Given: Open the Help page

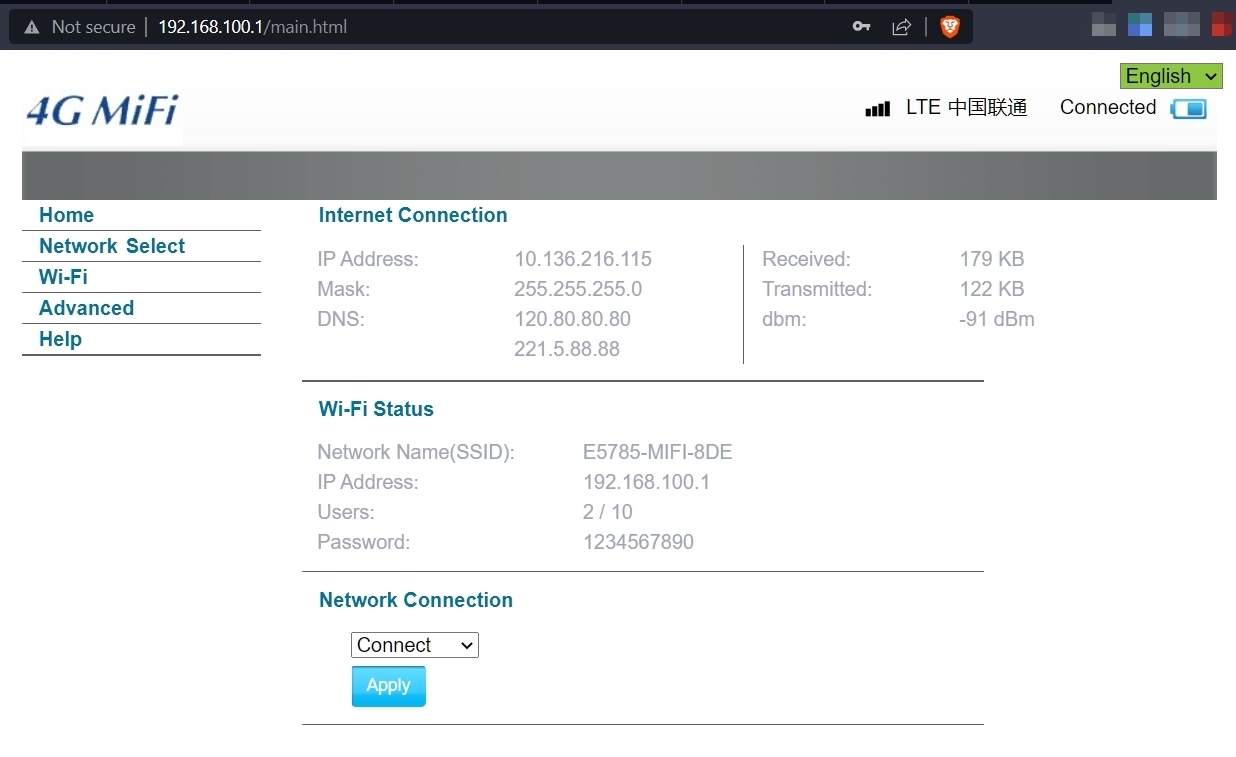Looking at the screenshot, I should (x=60, y=339).
